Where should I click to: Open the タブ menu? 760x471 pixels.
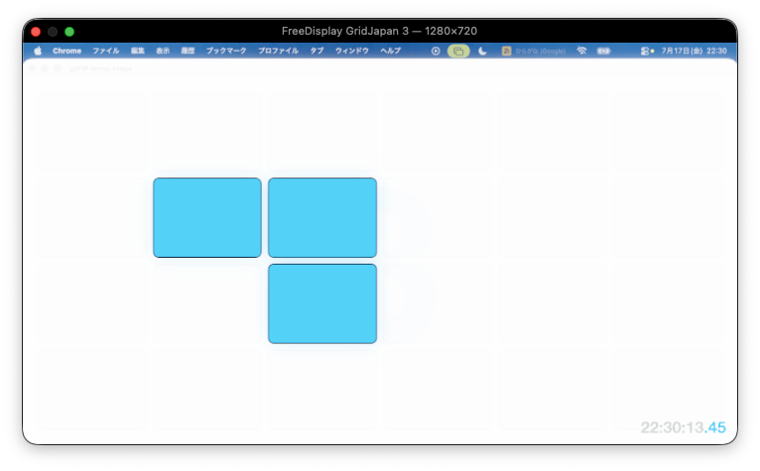point(317,51)
